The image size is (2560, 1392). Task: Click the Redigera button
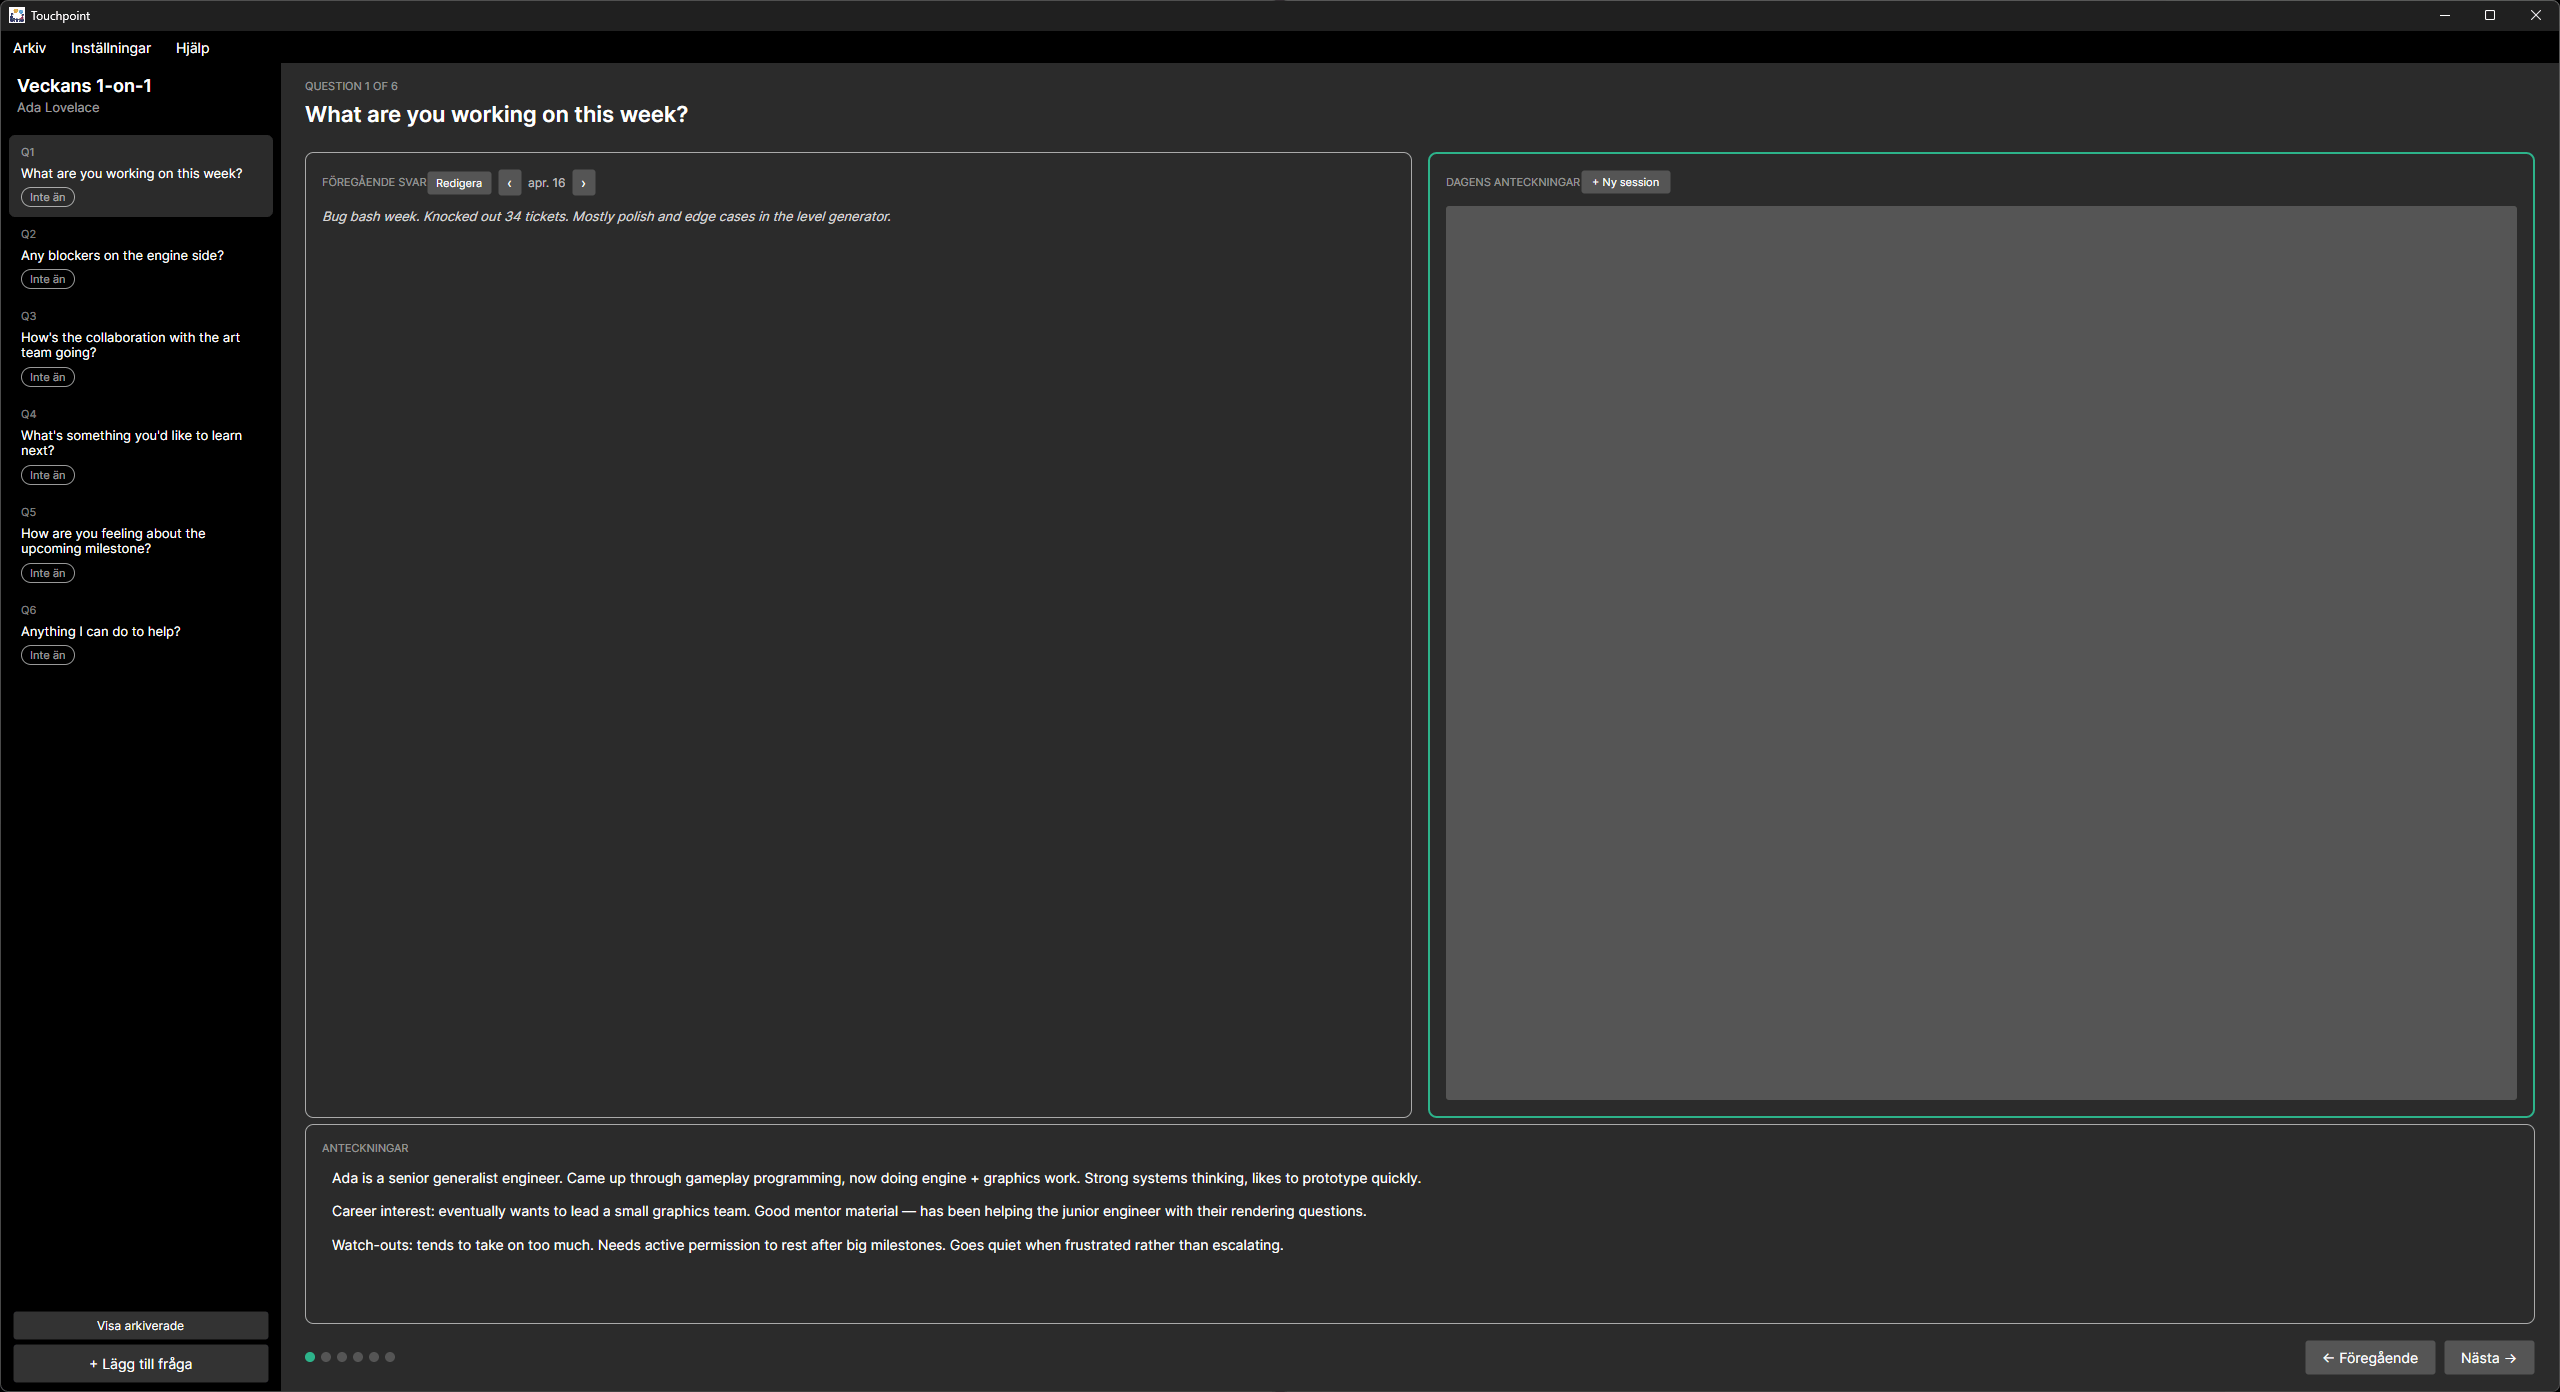459,182
